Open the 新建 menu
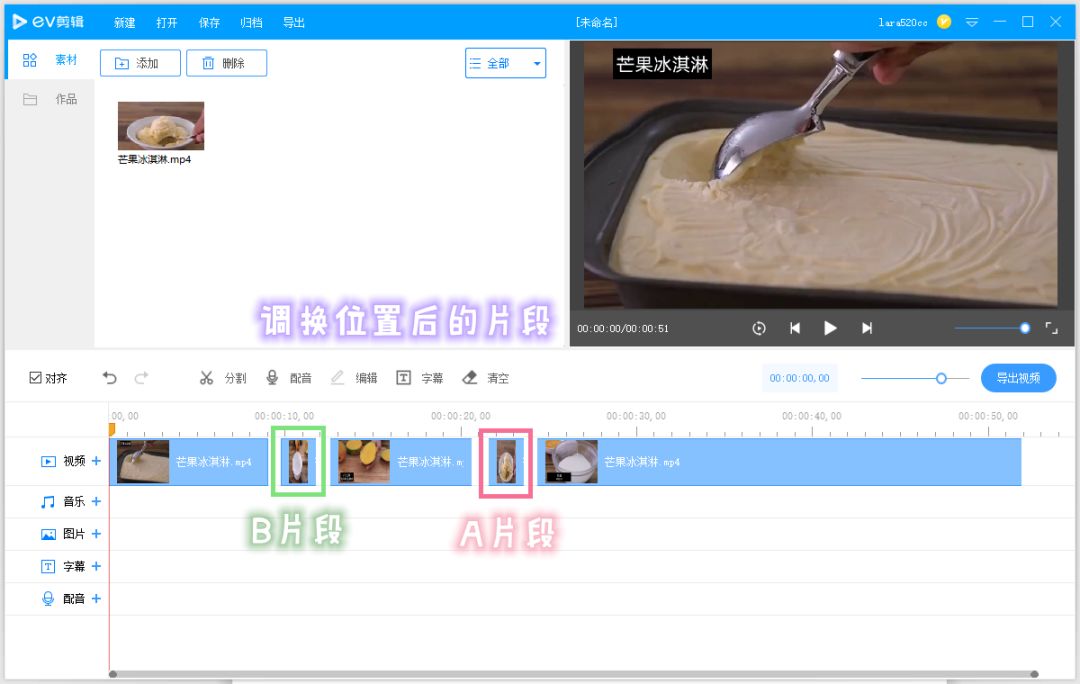This screenshot has width=1080, height=684. click(125, 23)
